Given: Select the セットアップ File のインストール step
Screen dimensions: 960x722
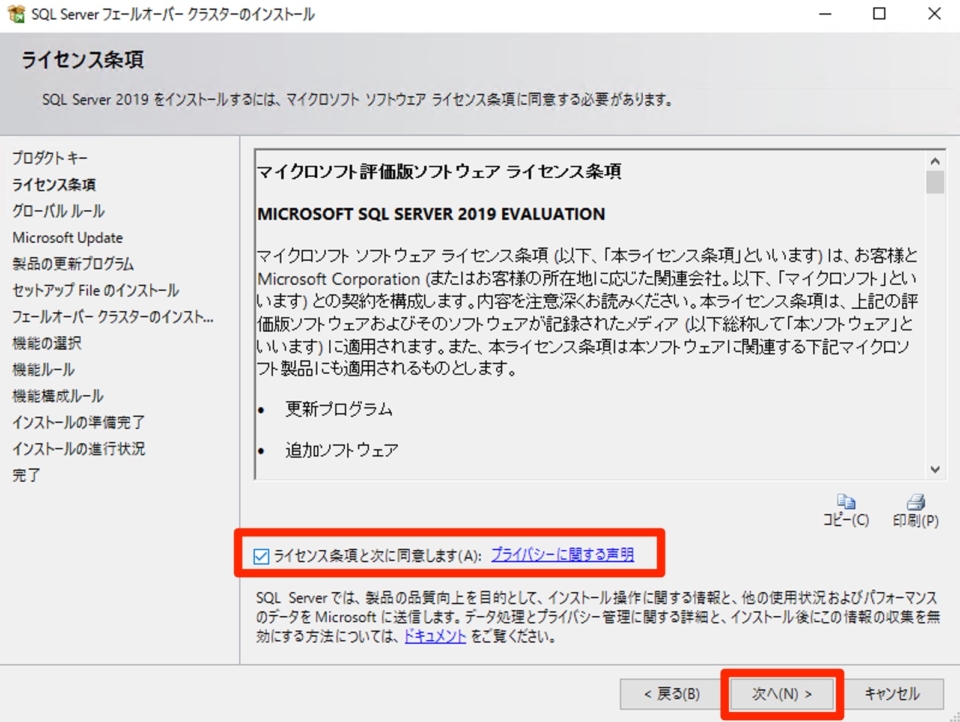Looking at the screenshot, I should (96, 290).
